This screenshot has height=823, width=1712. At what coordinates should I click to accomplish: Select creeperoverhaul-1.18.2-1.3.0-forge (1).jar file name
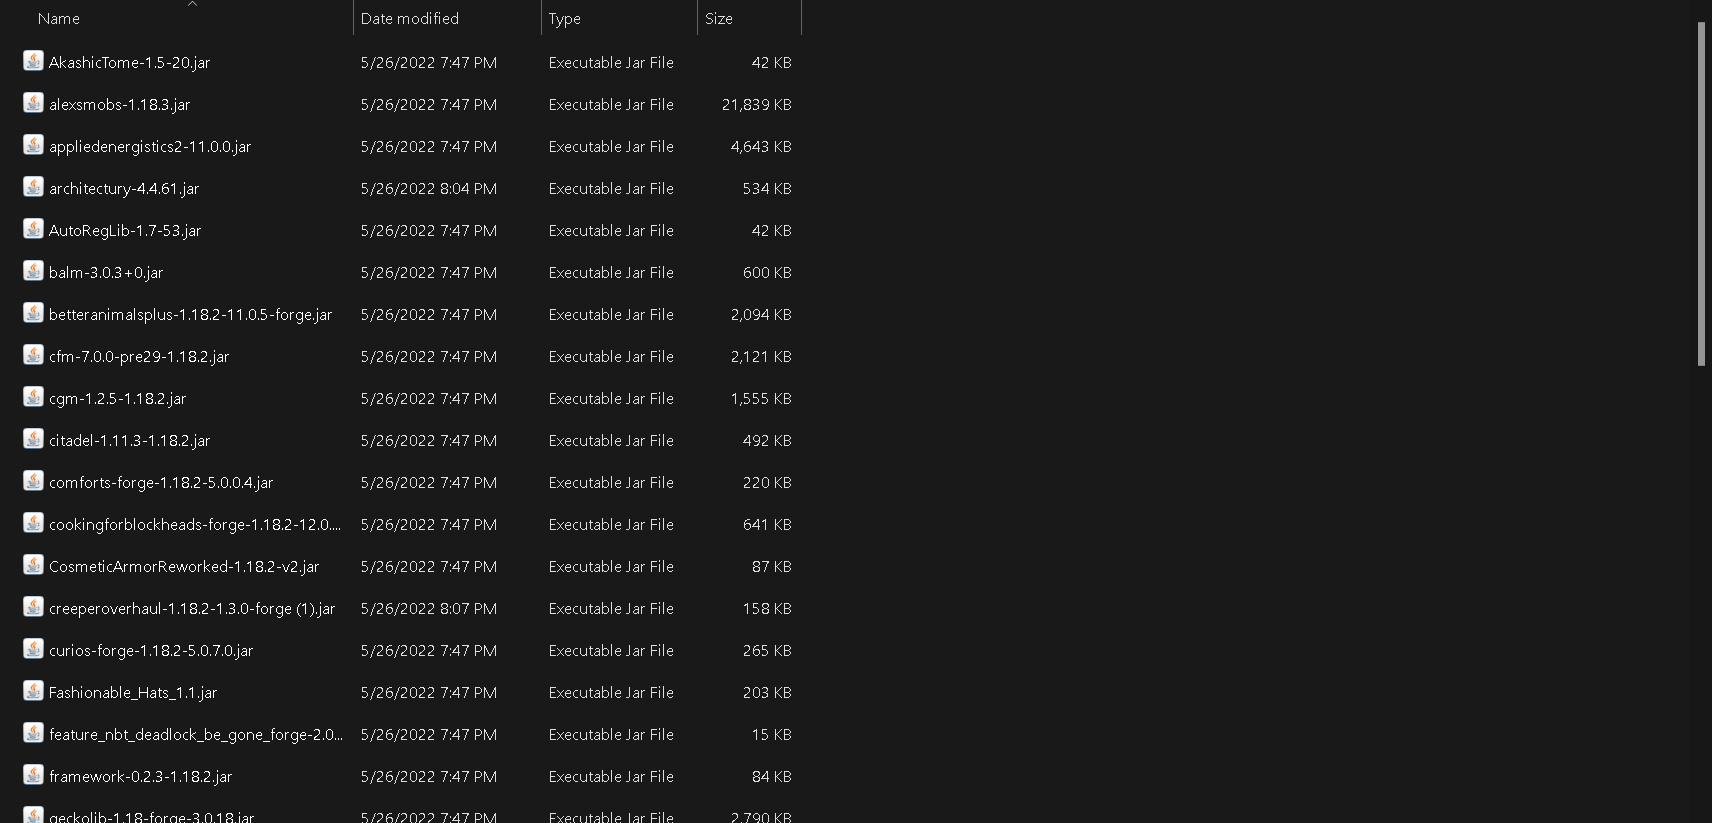[x=192, y=608]
